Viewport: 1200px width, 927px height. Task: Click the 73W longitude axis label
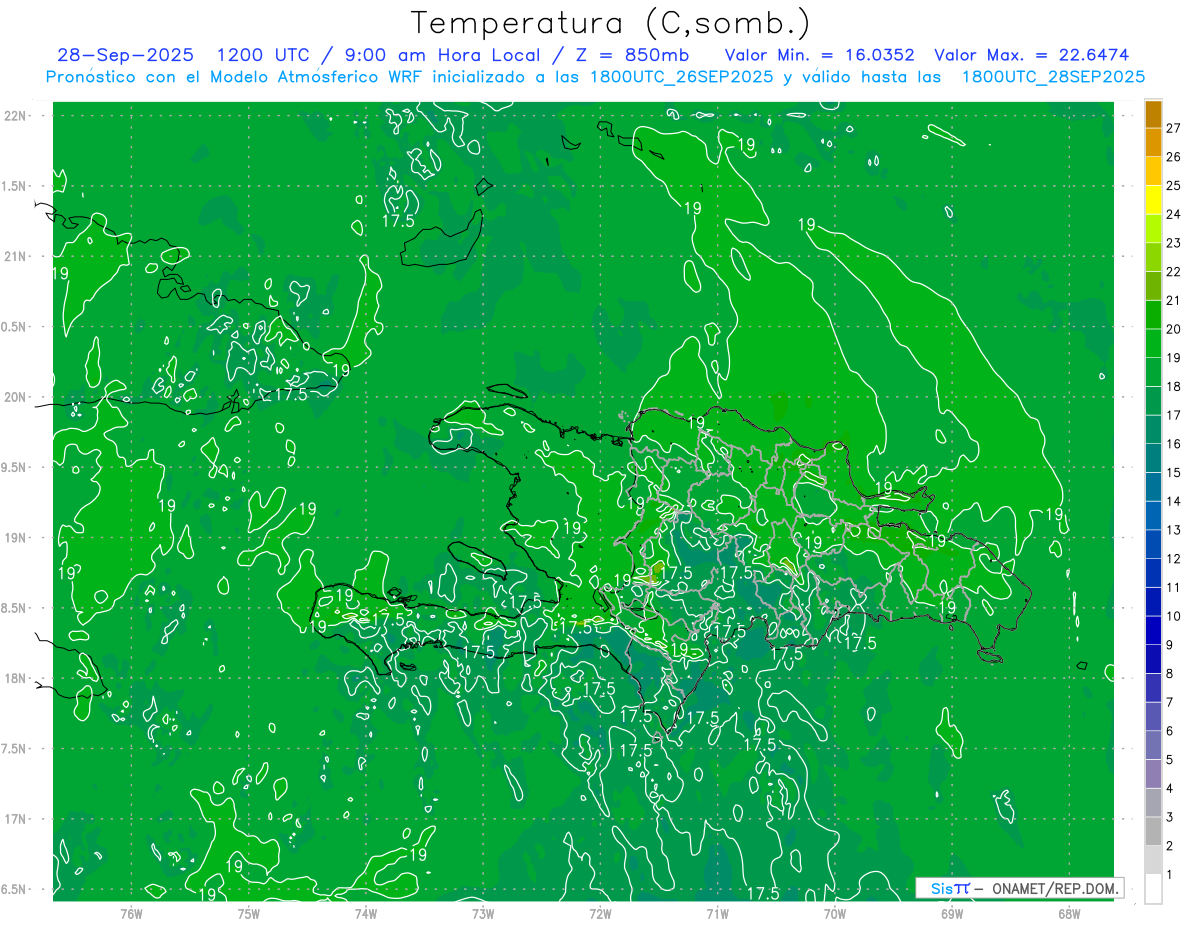pyautogui.click(x=483, y=913)
